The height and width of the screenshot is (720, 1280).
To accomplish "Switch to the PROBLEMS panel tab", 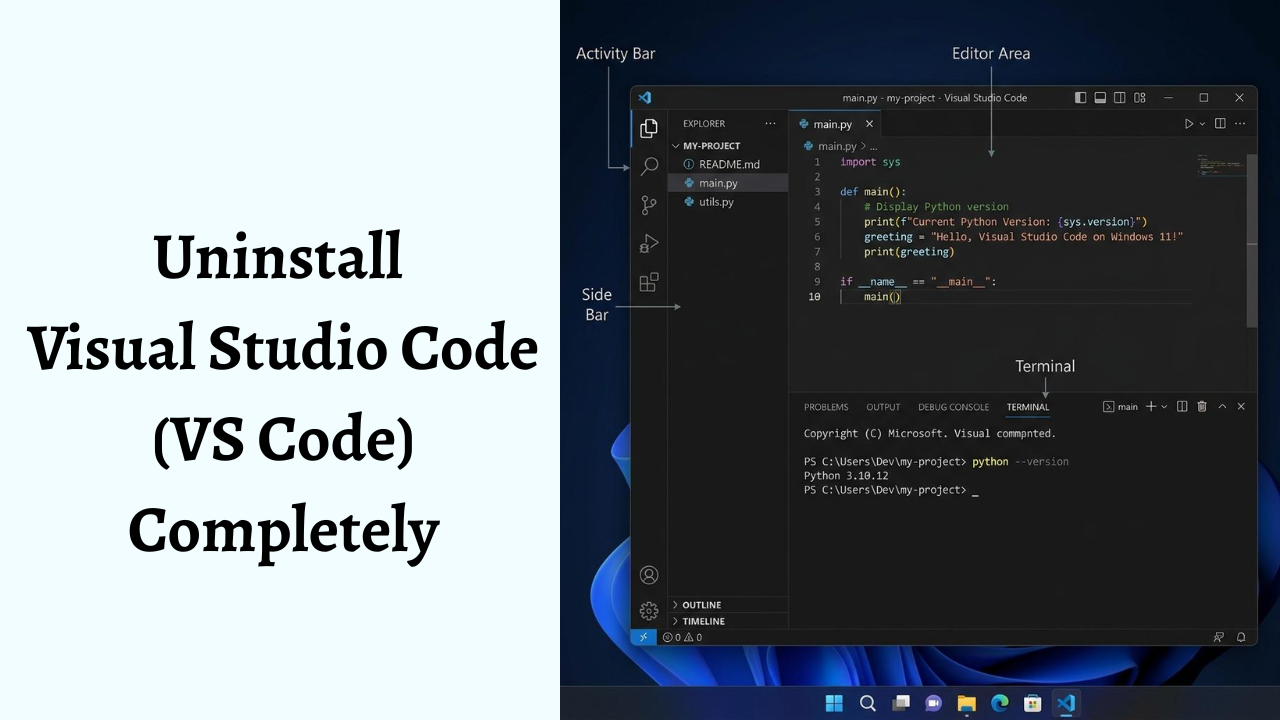I will point(826,407).
